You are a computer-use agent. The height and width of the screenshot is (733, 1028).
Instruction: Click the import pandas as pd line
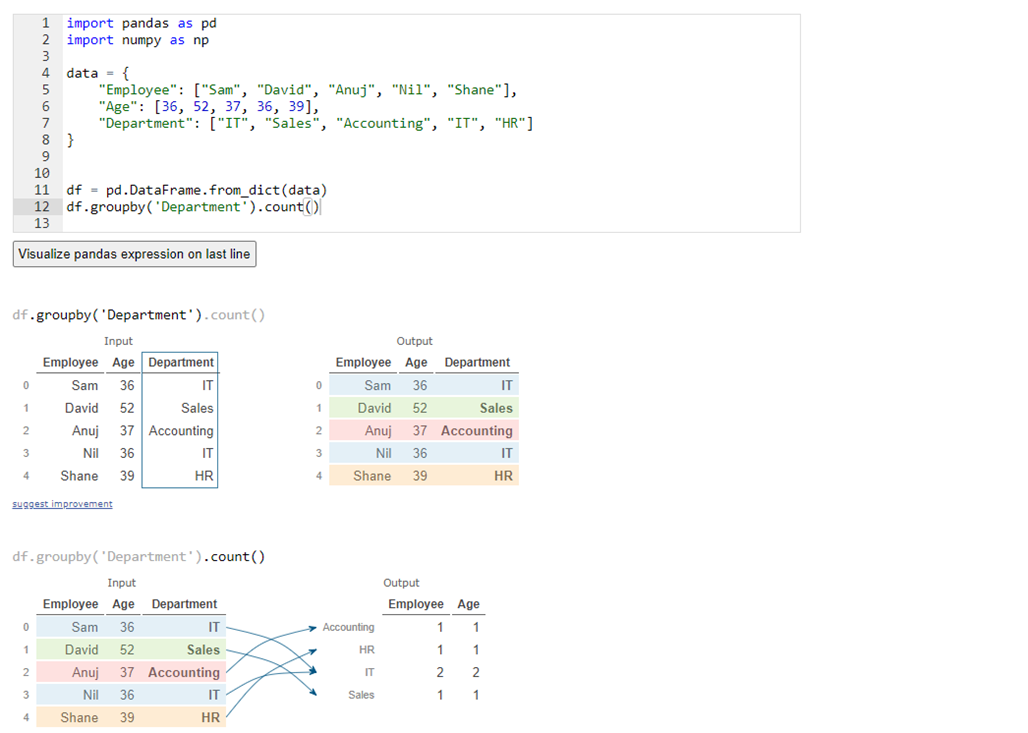click(141, 23)
